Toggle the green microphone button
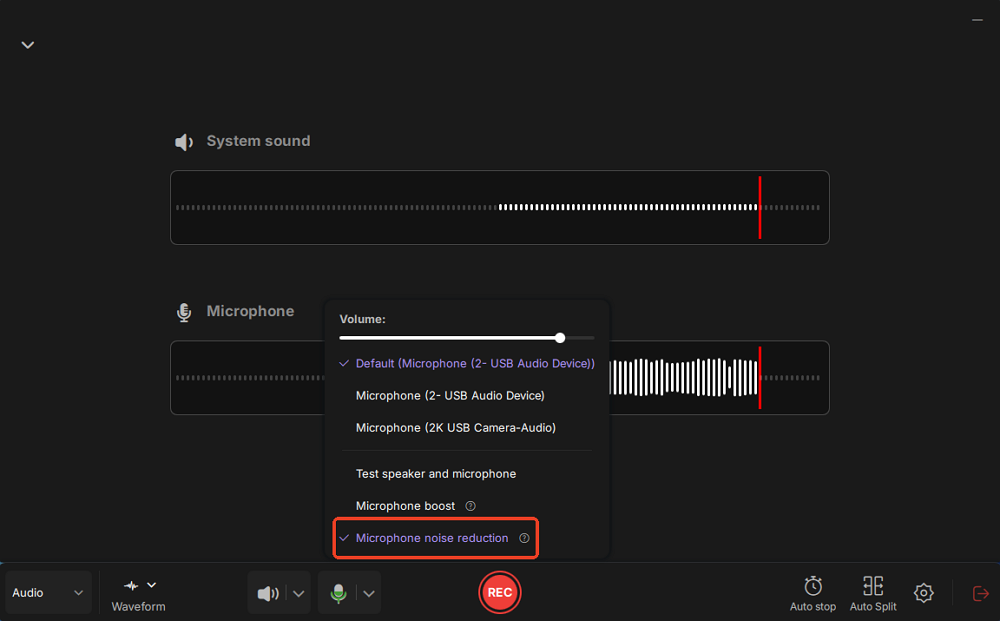This screenshot has width=1000, height=621. coord(339,594)
